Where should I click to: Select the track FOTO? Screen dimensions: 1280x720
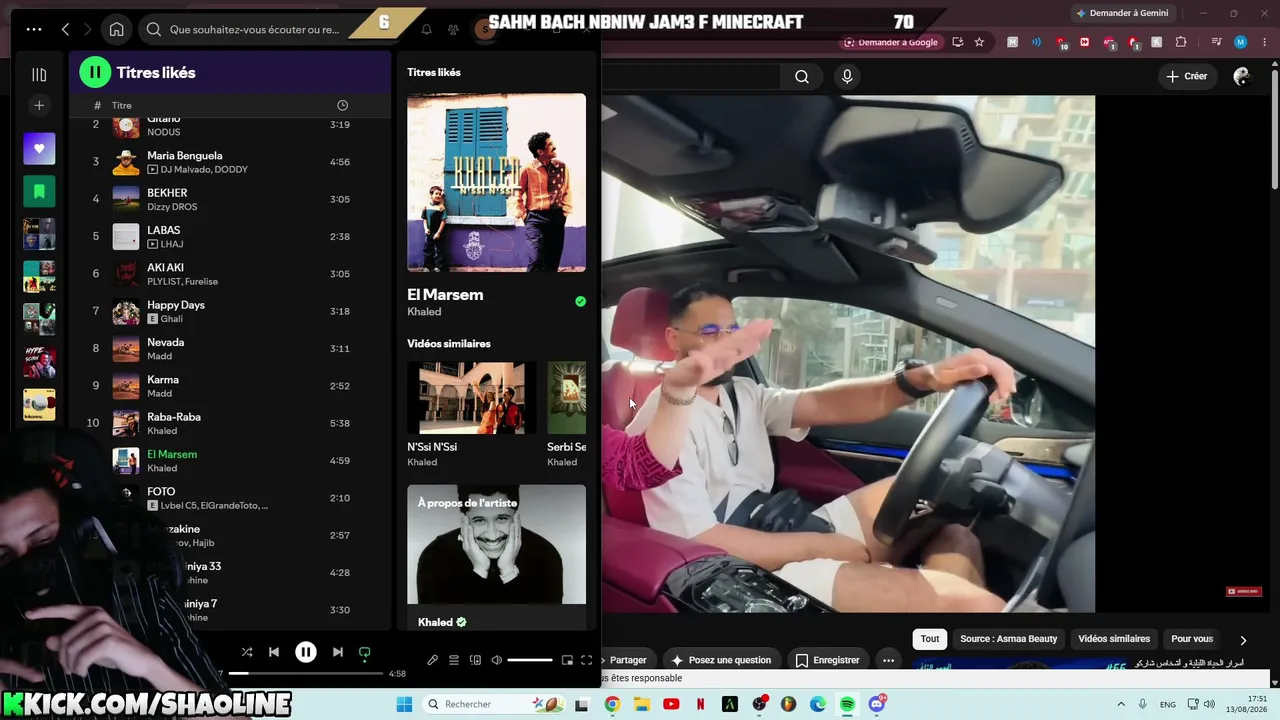coord(230,498)
